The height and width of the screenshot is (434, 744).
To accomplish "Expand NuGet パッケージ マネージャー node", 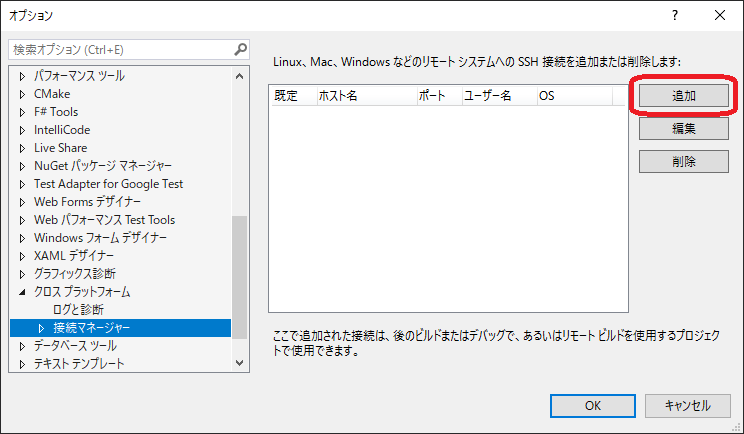I will click(22, 166).
